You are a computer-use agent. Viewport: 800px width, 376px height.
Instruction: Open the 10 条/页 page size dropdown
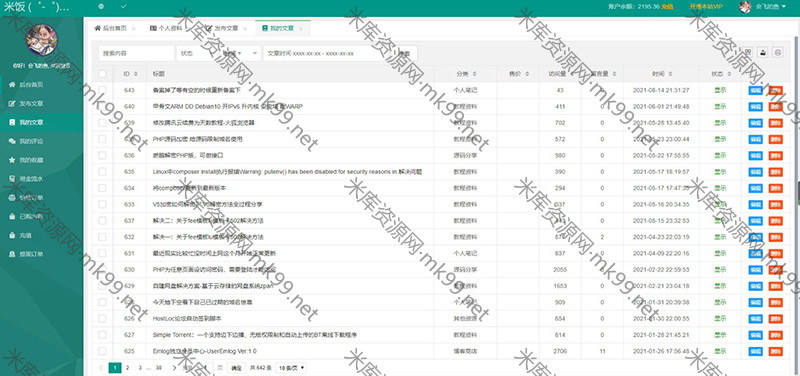(x=291, y=367)
